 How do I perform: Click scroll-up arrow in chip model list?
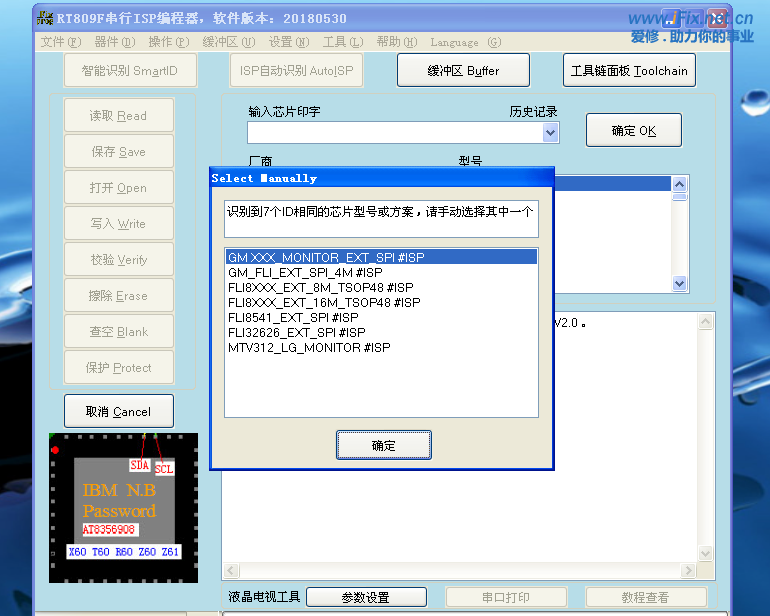tap(680, 184)
